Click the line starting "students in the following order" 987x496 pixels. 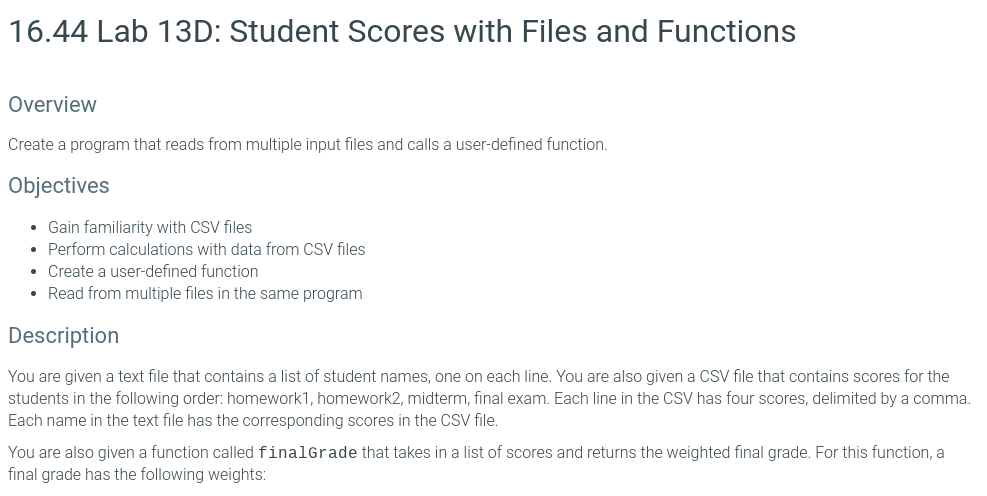pos(490,398)
